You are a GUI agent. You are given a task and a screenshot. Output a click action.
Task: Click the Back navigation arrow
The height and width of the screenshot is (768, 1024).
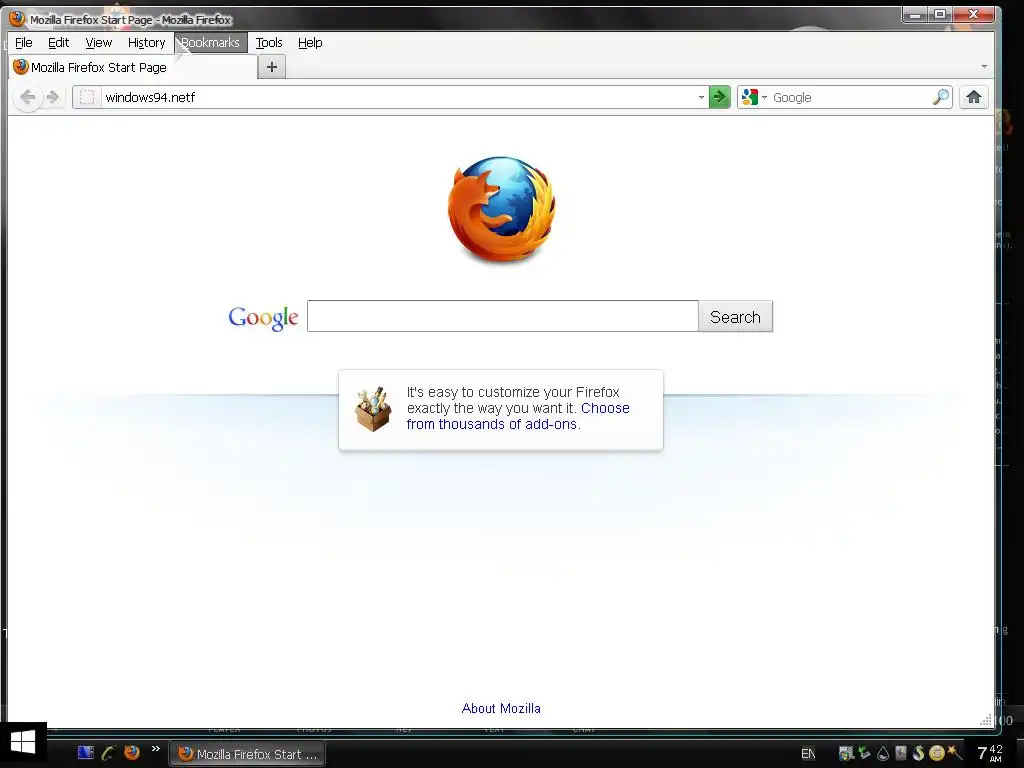coord(27,98)
